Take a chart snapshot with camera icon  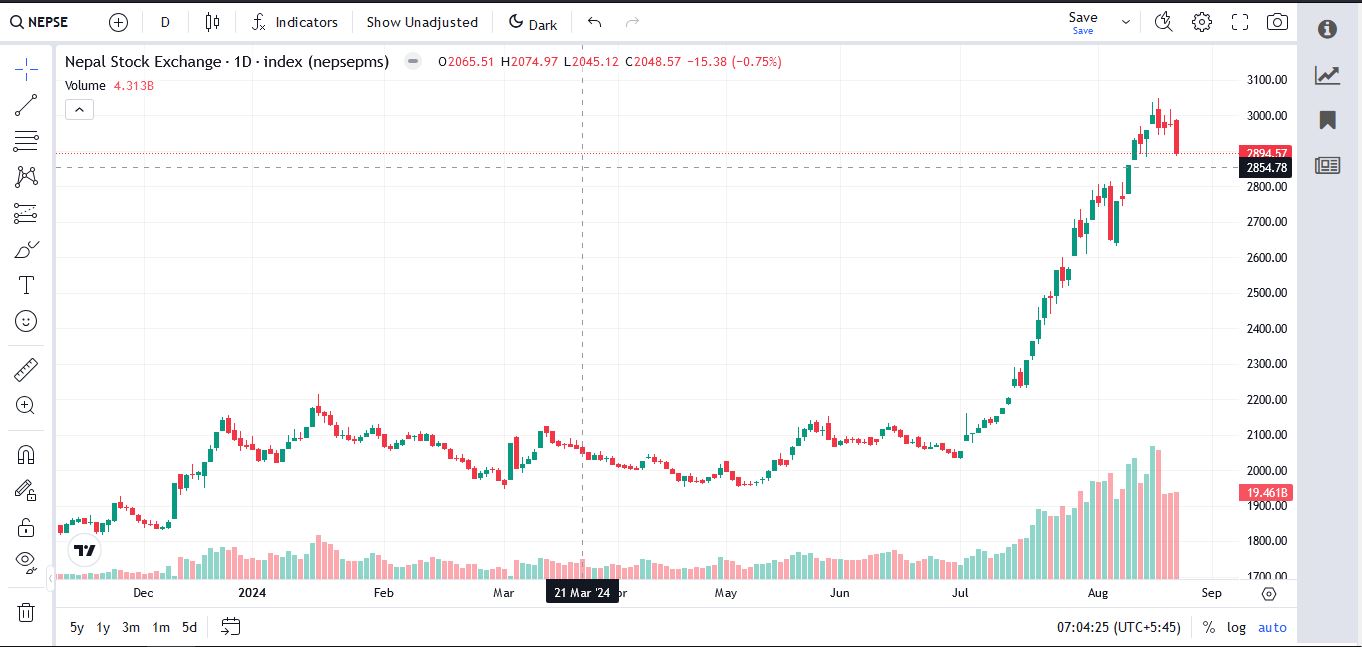click(1277, 22)
